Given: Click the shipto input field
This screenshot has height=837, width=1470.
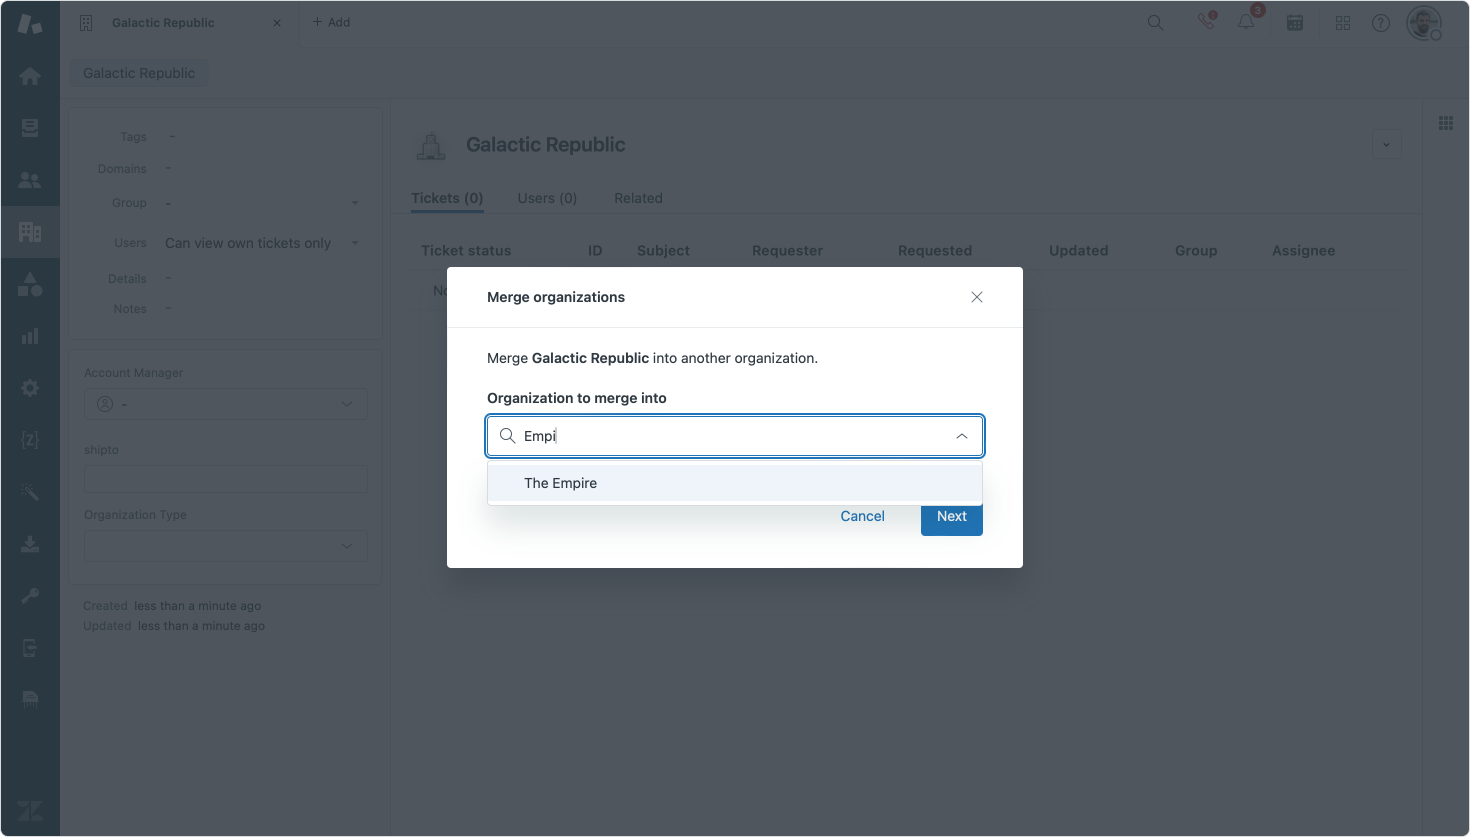Looking at the screenshot, I should (x=226, y=479).
